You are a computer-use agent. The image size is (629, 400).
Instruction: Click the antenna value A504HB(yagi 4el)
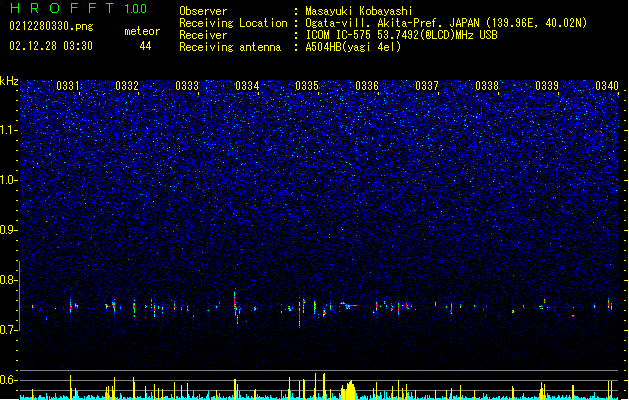353,47
